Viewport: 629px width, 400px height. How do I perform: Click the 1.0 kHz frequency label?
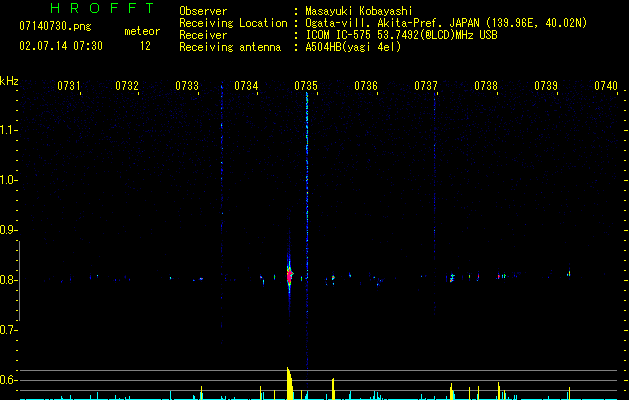[x=7, y=180]
